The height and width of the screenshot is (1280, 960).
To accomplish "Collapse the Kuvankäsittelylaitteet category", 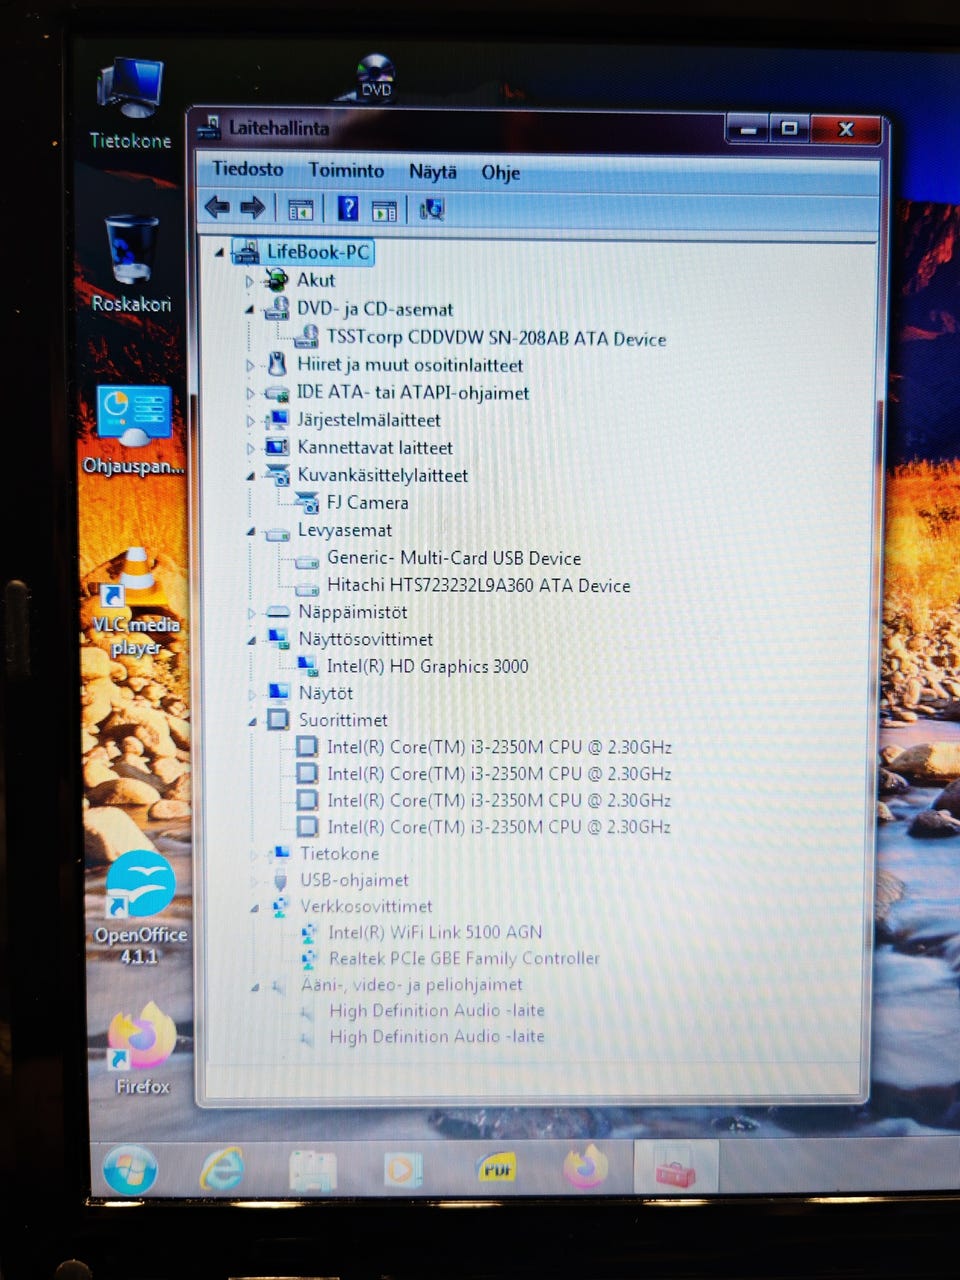I will point(251,477).
